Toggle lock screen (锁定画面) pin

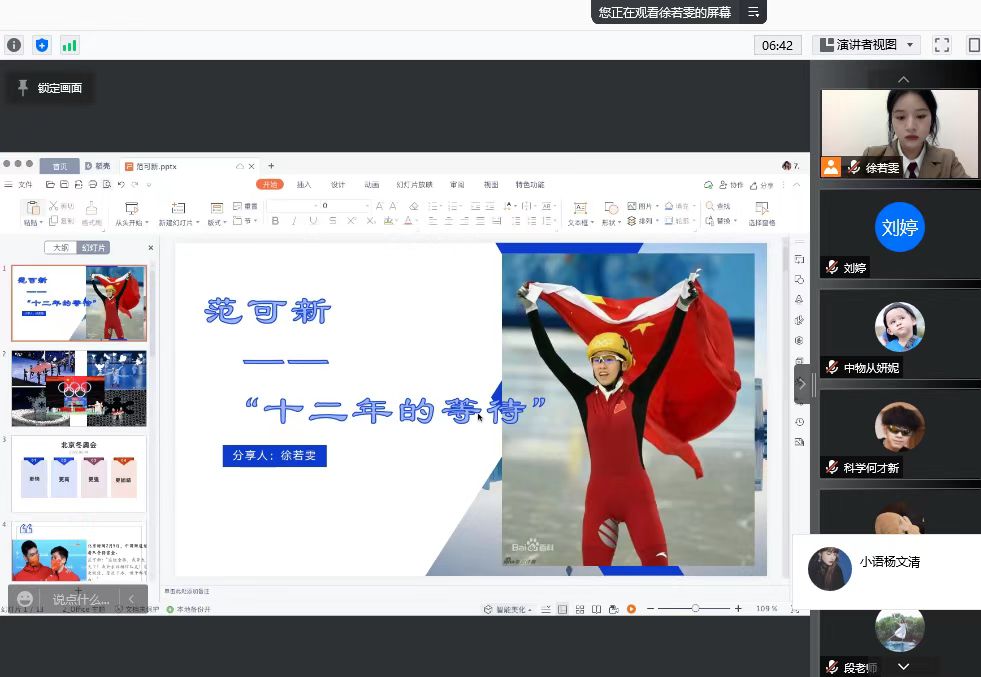pos(23,88)
